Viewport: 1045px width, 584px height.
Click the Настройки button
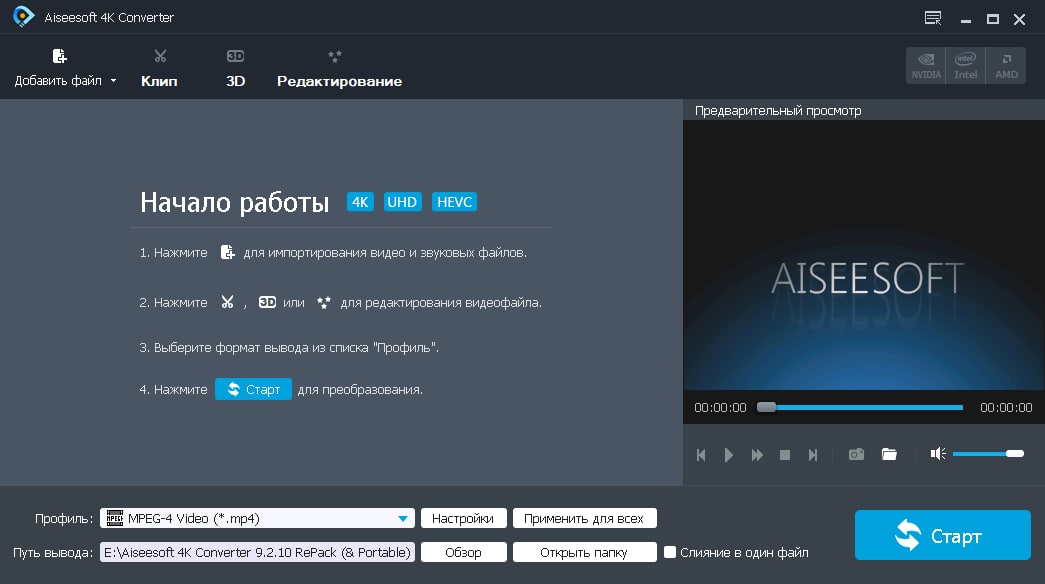pos(463,518)
